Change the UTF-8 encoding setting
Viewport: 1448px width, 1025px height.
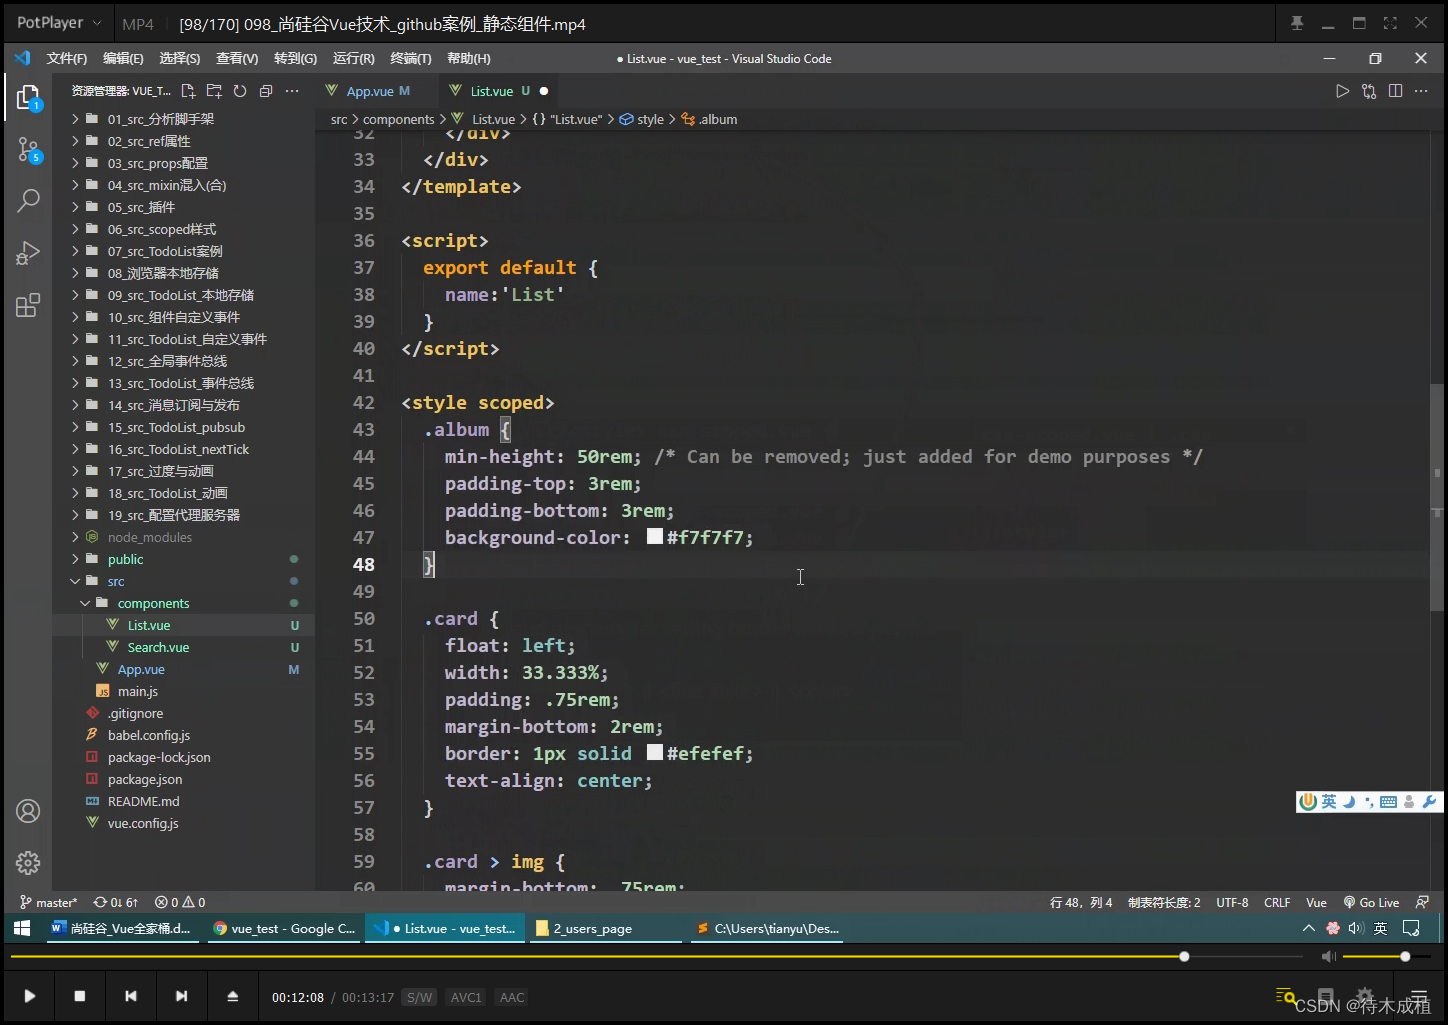click(x=1232, y=902)
